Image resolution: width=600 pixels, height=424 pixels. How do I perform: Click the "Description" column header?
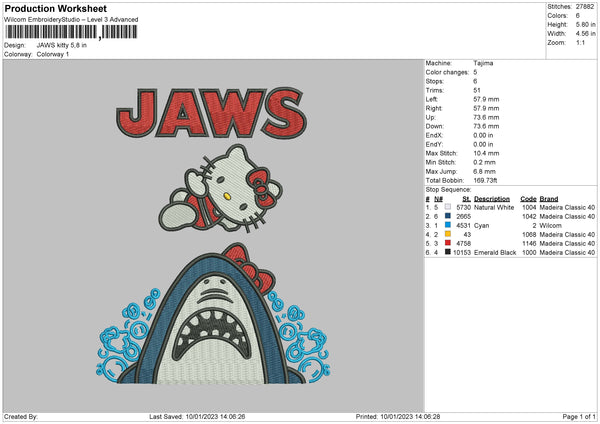coord(492,199)
